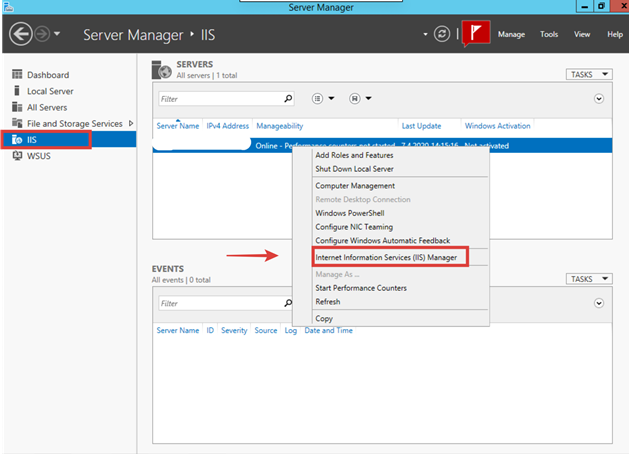The width and height of the screenshot is (629, 454).
Task: Click the Events filter search magnifier
Action: tap(288, 303)
